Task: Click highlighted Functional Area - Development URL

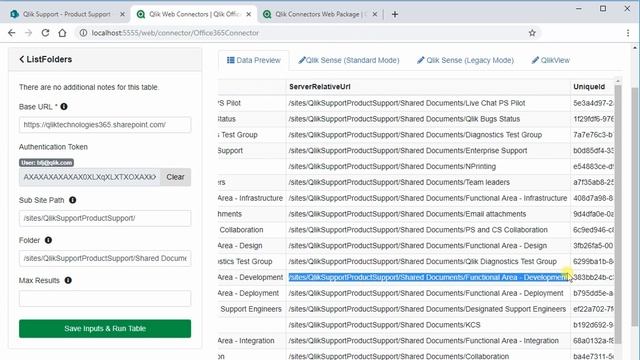Action: point(428,278)
